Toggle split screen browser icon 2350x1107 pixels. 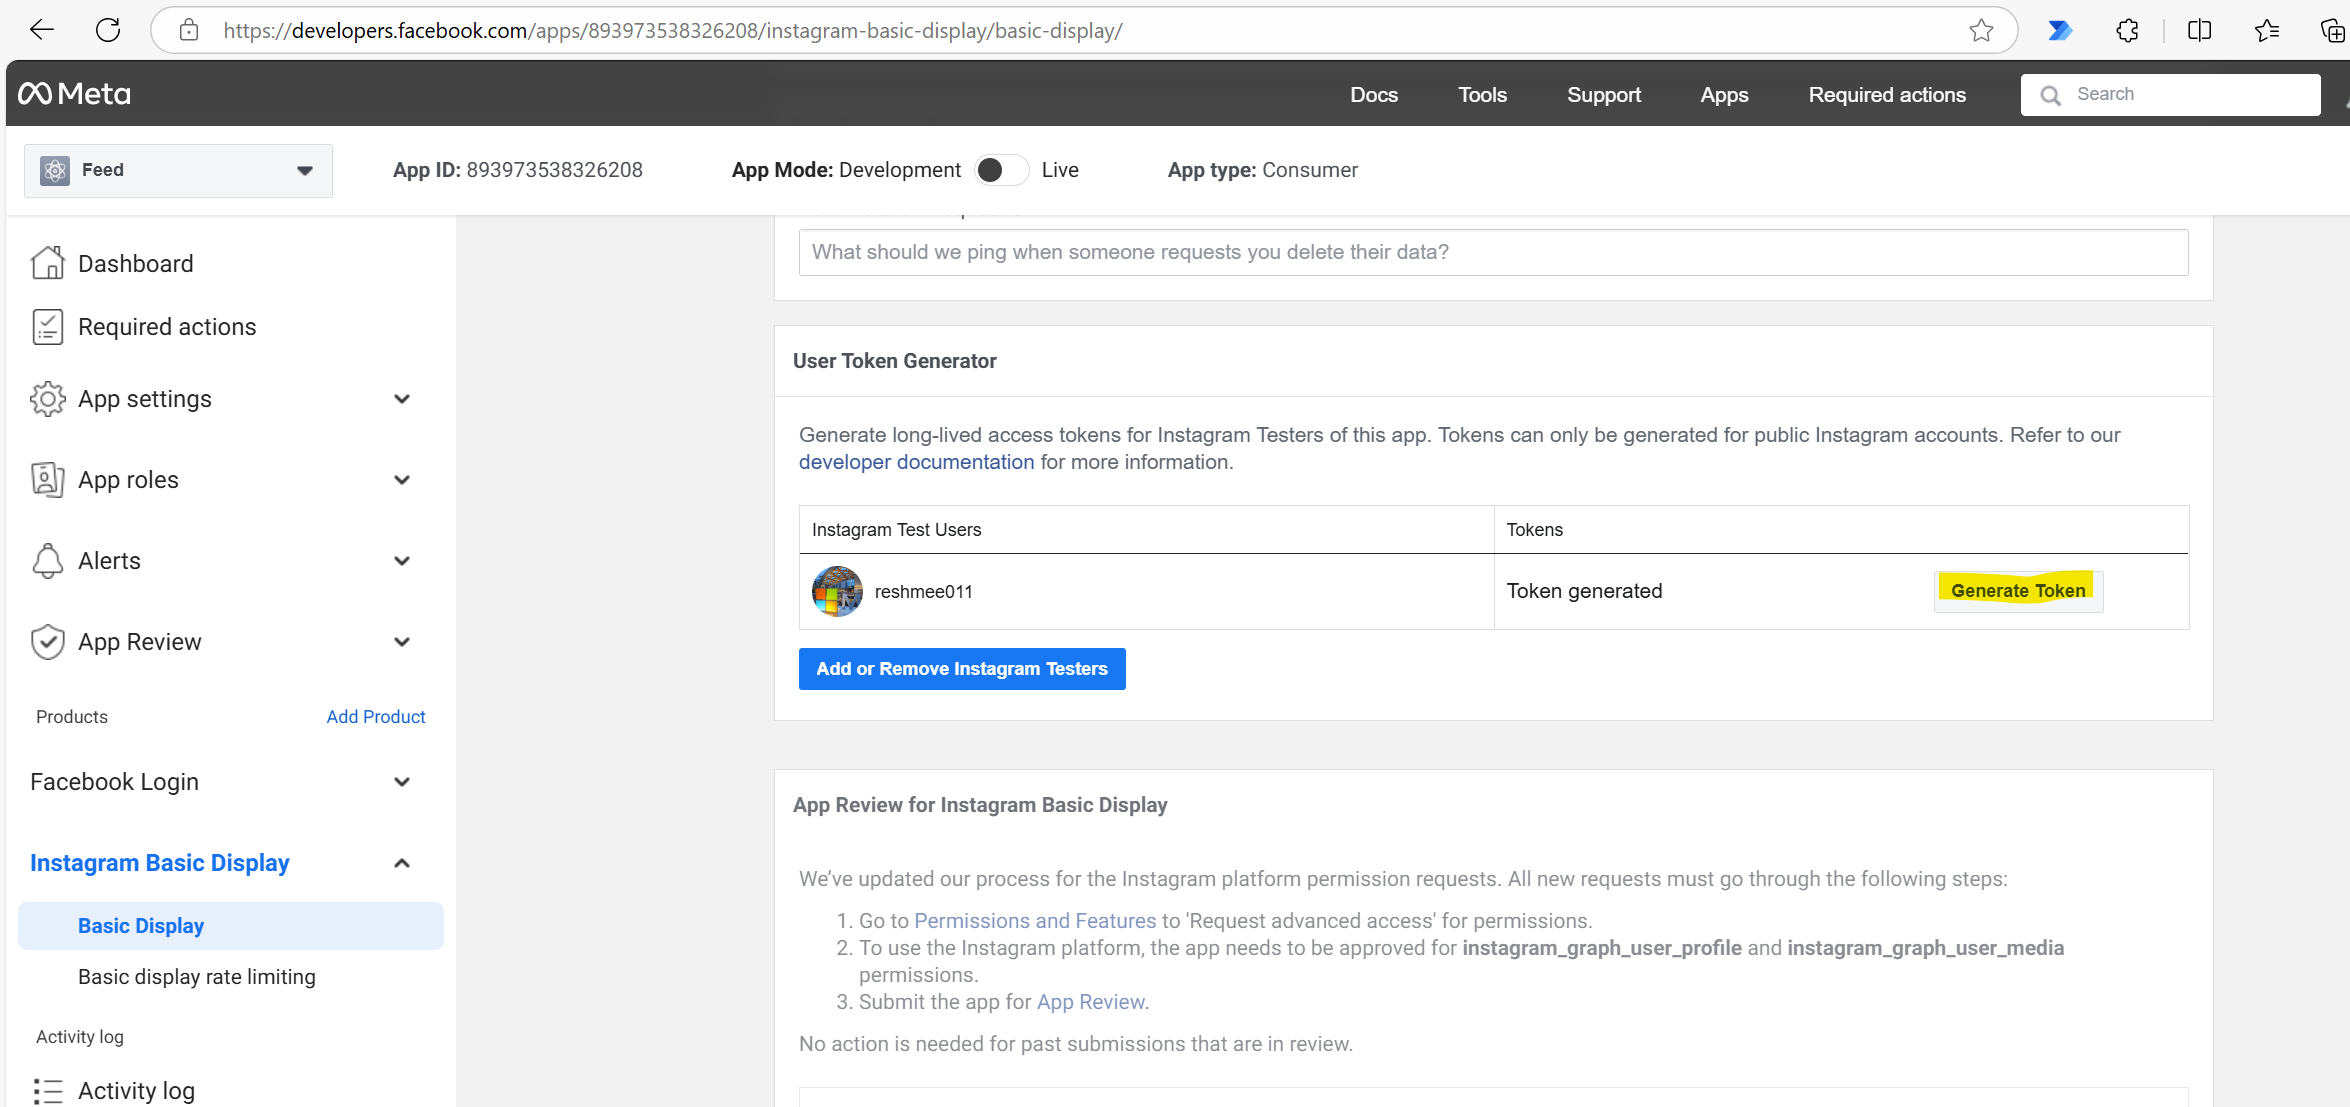point(2199,30)
